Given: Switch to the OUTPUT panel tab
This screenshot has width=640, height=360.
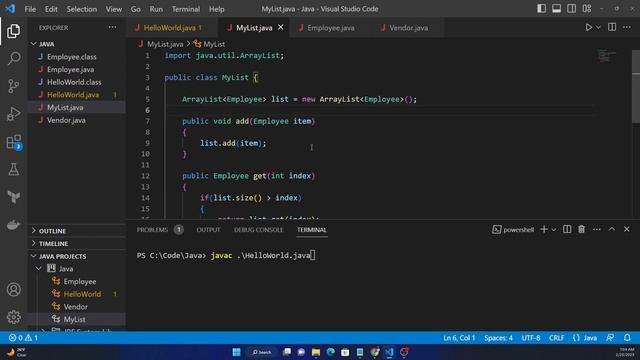Looking at the screenshot, I should pyautogui.click(x=208, y=229).
